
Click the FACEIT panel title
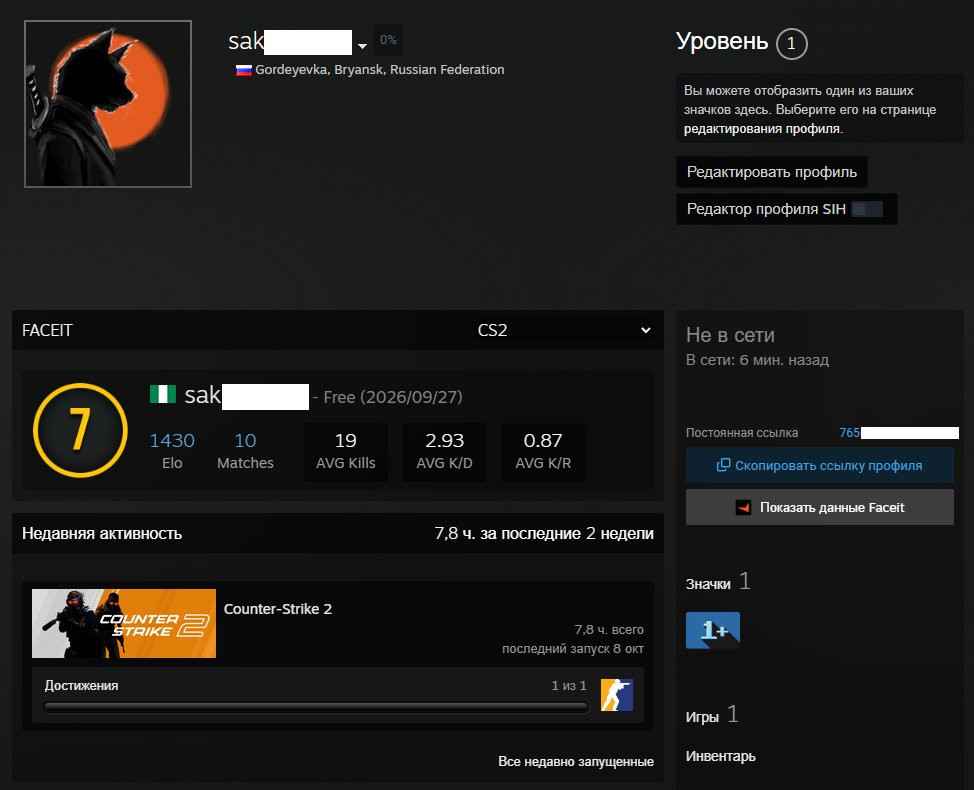pyautogui.click(x=47, y=330)
